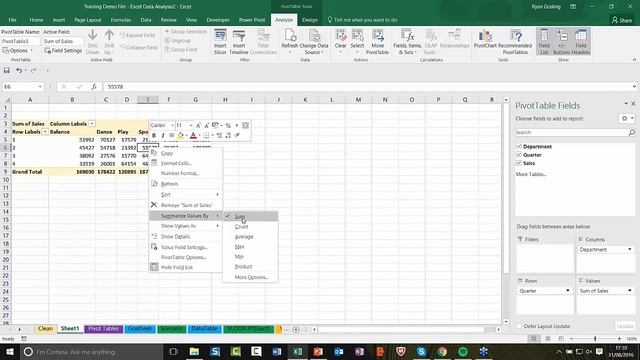Click Drill Down icon
Viewport: 640px width, 360px height.
click(x=93, y=42)
